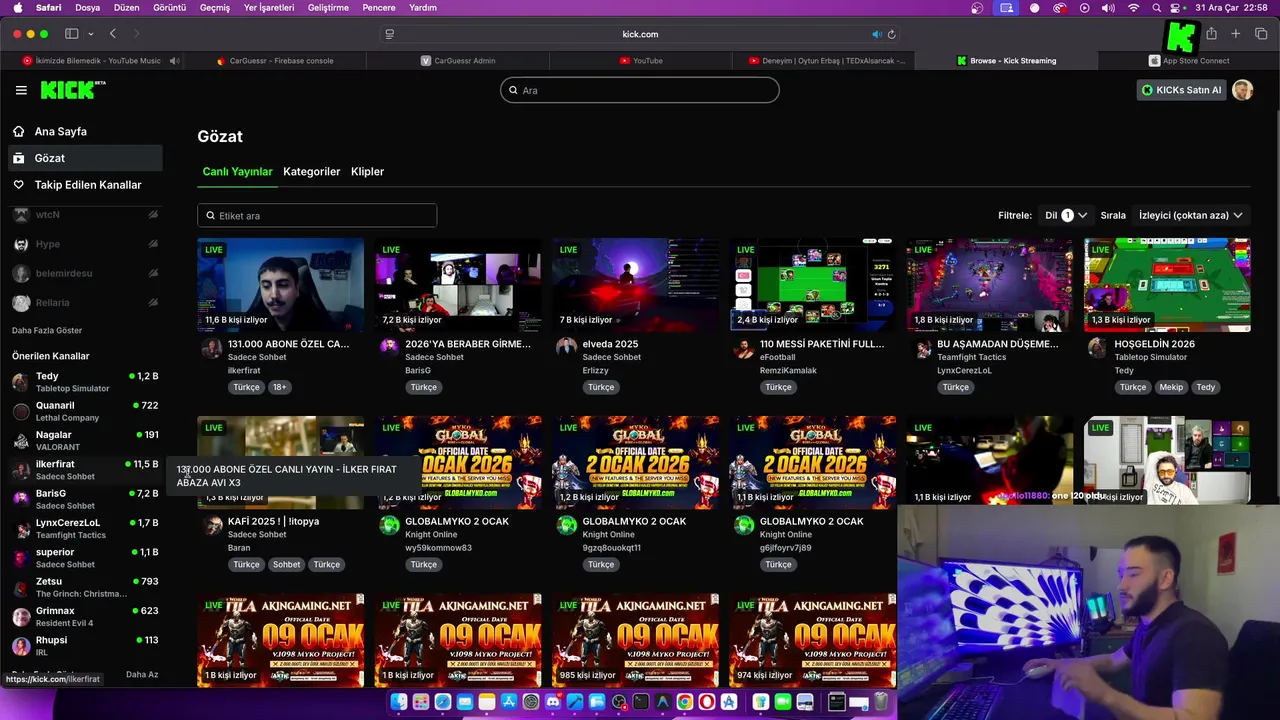Viewport: 1280px width, 720px height.
Task: Click the green KICK logo
Action: 72,90
